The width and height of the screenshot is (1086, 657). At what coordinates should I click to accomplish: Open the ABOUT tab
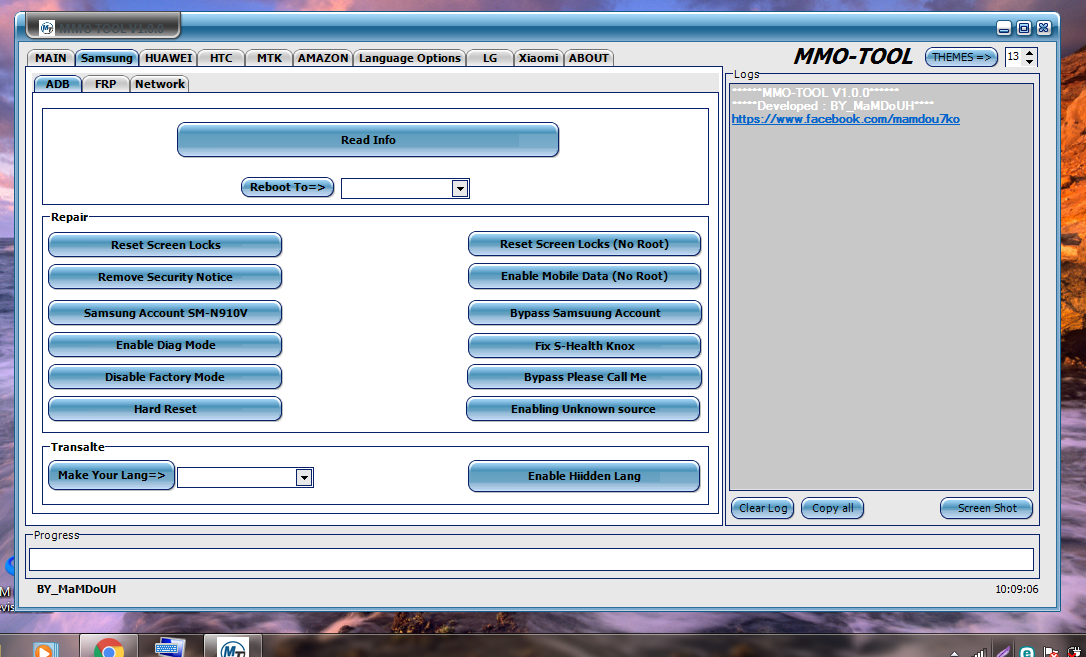(x=588, y=58)
